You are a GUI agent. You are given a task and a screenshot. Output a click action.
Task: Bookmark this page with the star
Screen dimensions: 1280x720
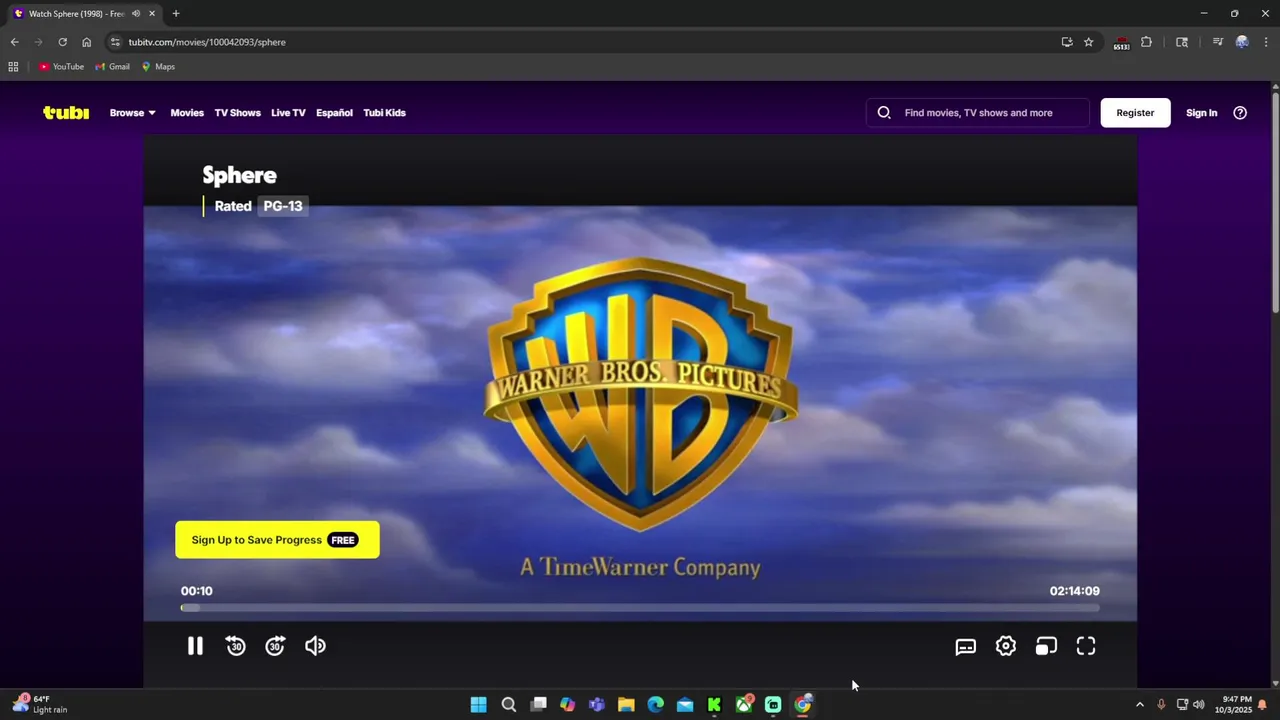(x=1088, y=42)
